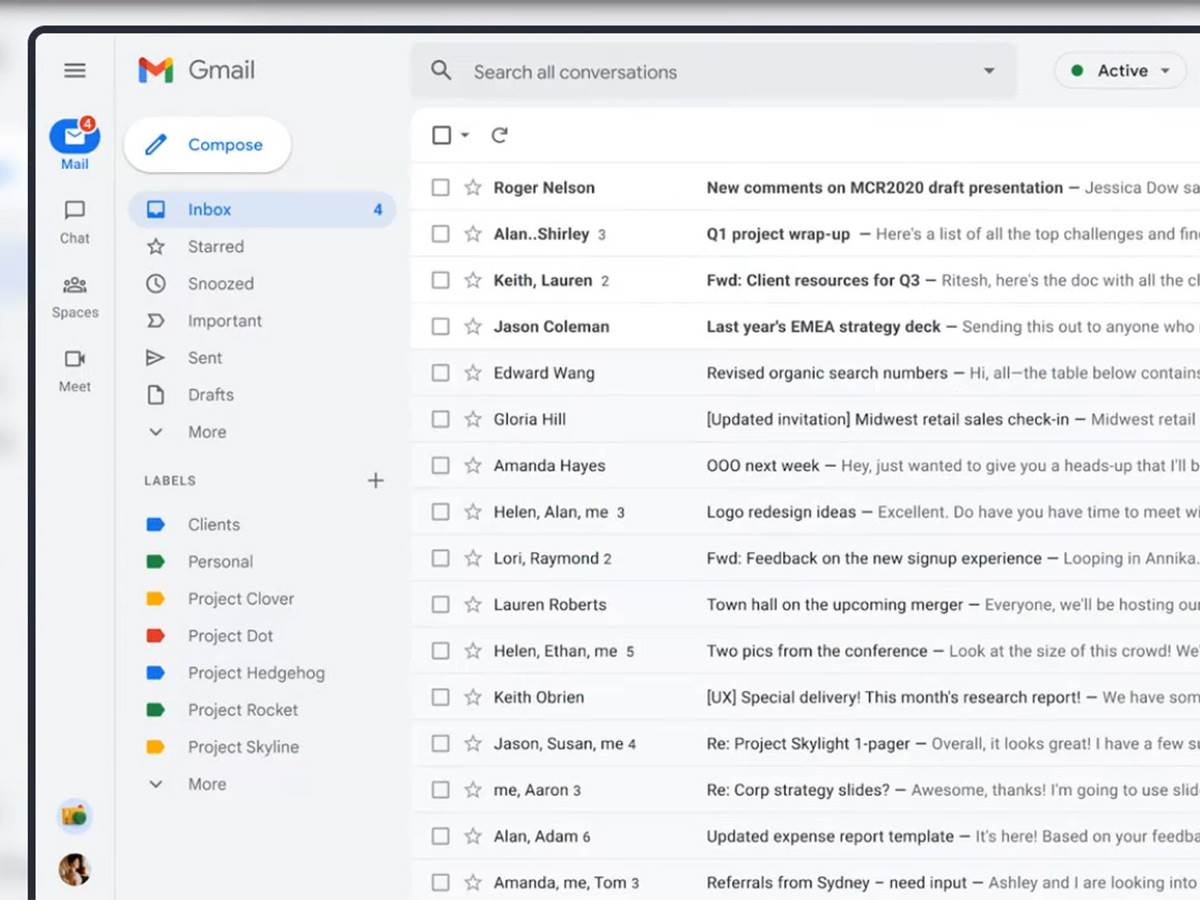
Task: Star the Roger Nelson email
Action: [x=473, y=187]
